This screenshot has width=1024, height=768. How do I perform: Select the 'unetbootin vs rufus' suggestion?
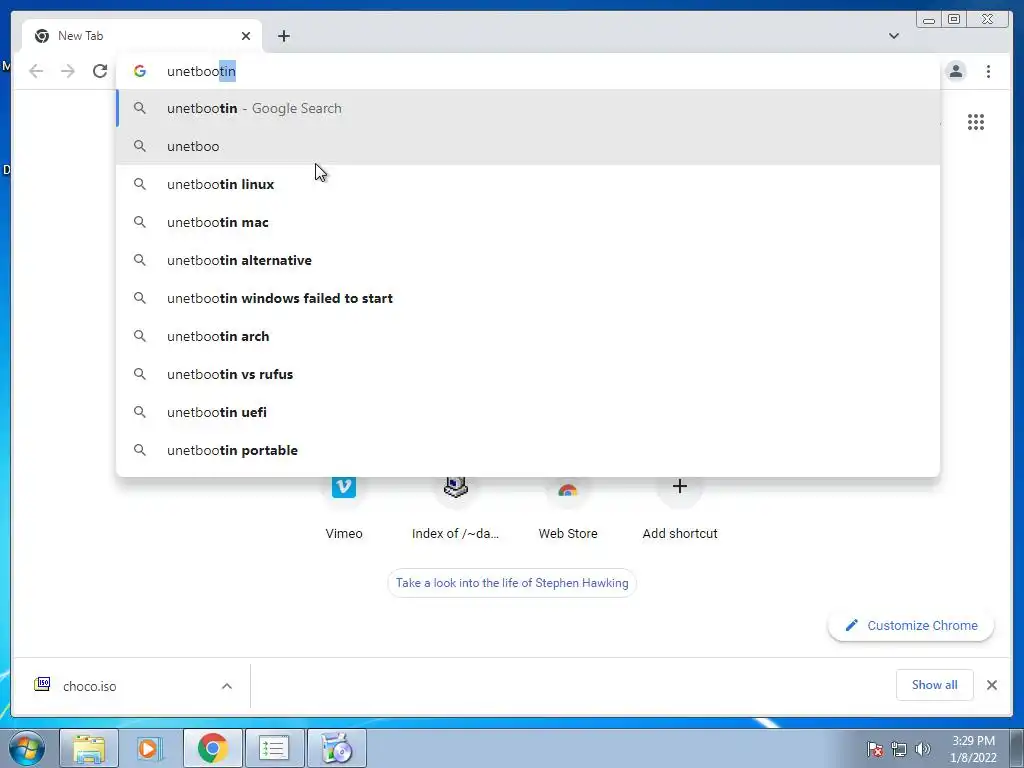click(528, 374)
